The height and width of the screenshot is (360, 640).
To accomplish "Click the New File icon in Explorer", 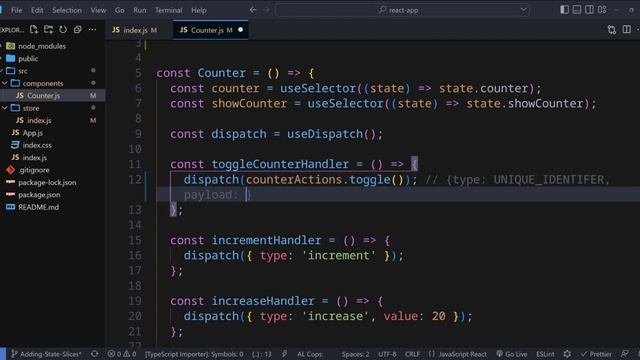I will pos(34,29).
